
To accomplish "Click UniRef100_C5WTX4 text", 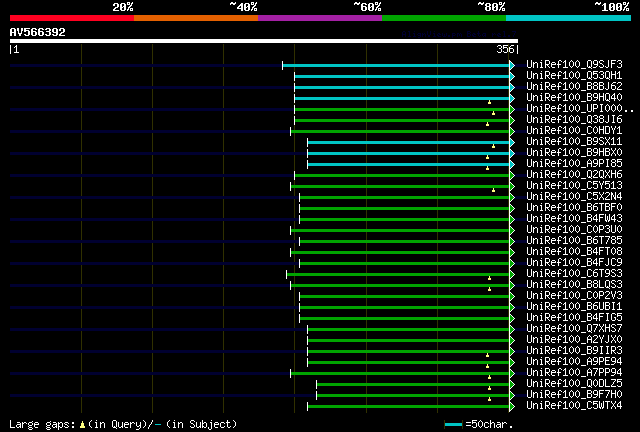I will [574, 406].
